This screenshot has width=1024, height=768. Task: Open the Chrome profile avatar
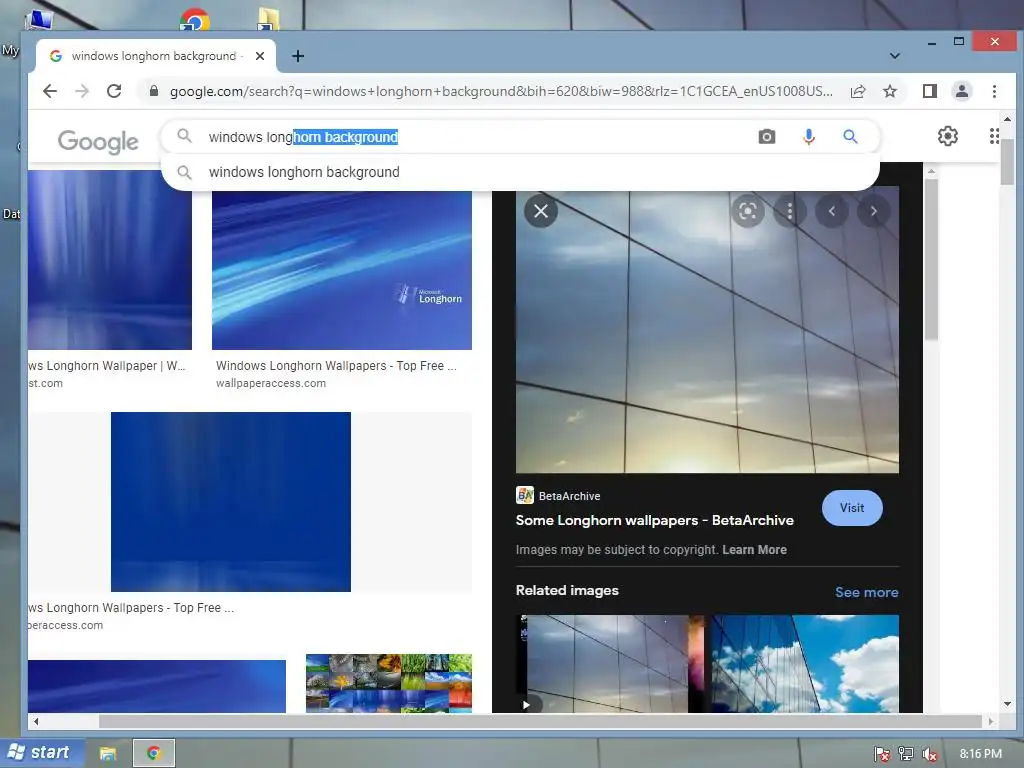click(x=962, y=91)
